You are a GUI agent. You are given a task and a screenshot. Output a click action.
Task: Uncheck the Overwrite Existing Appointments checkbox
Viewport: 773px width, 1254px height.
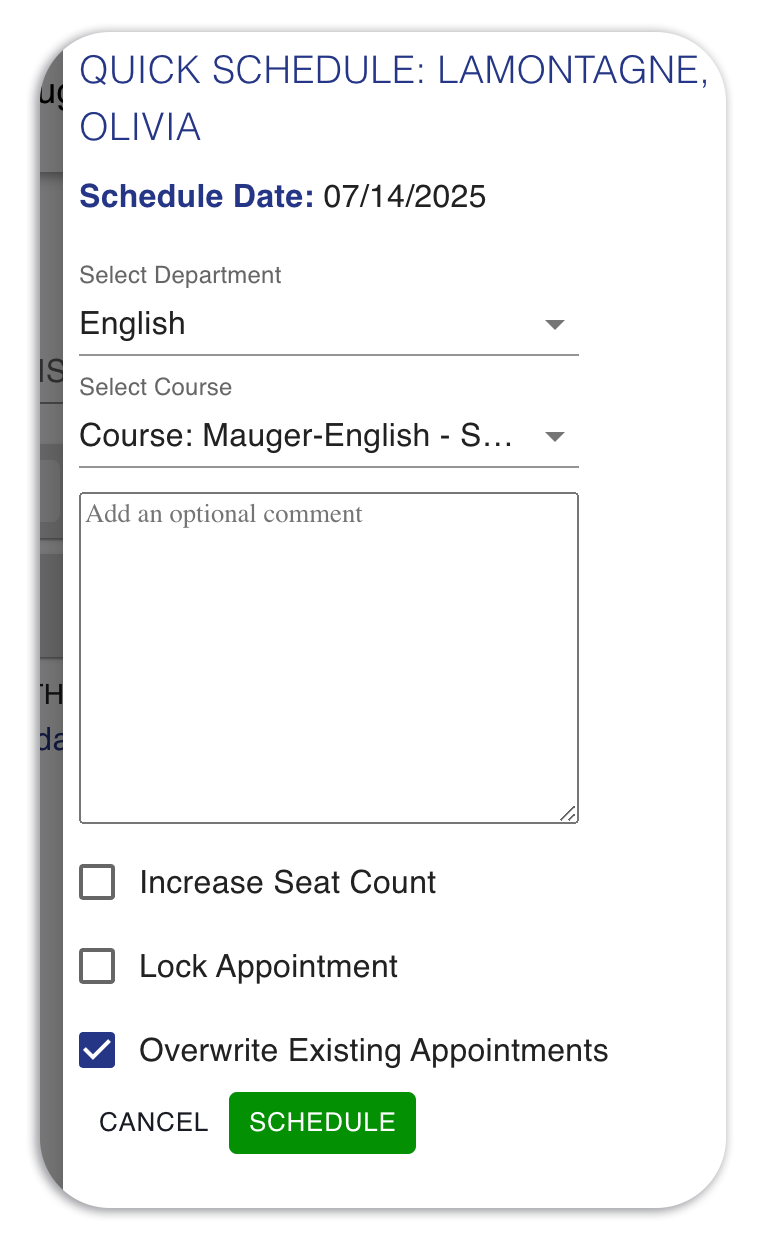97,1051
